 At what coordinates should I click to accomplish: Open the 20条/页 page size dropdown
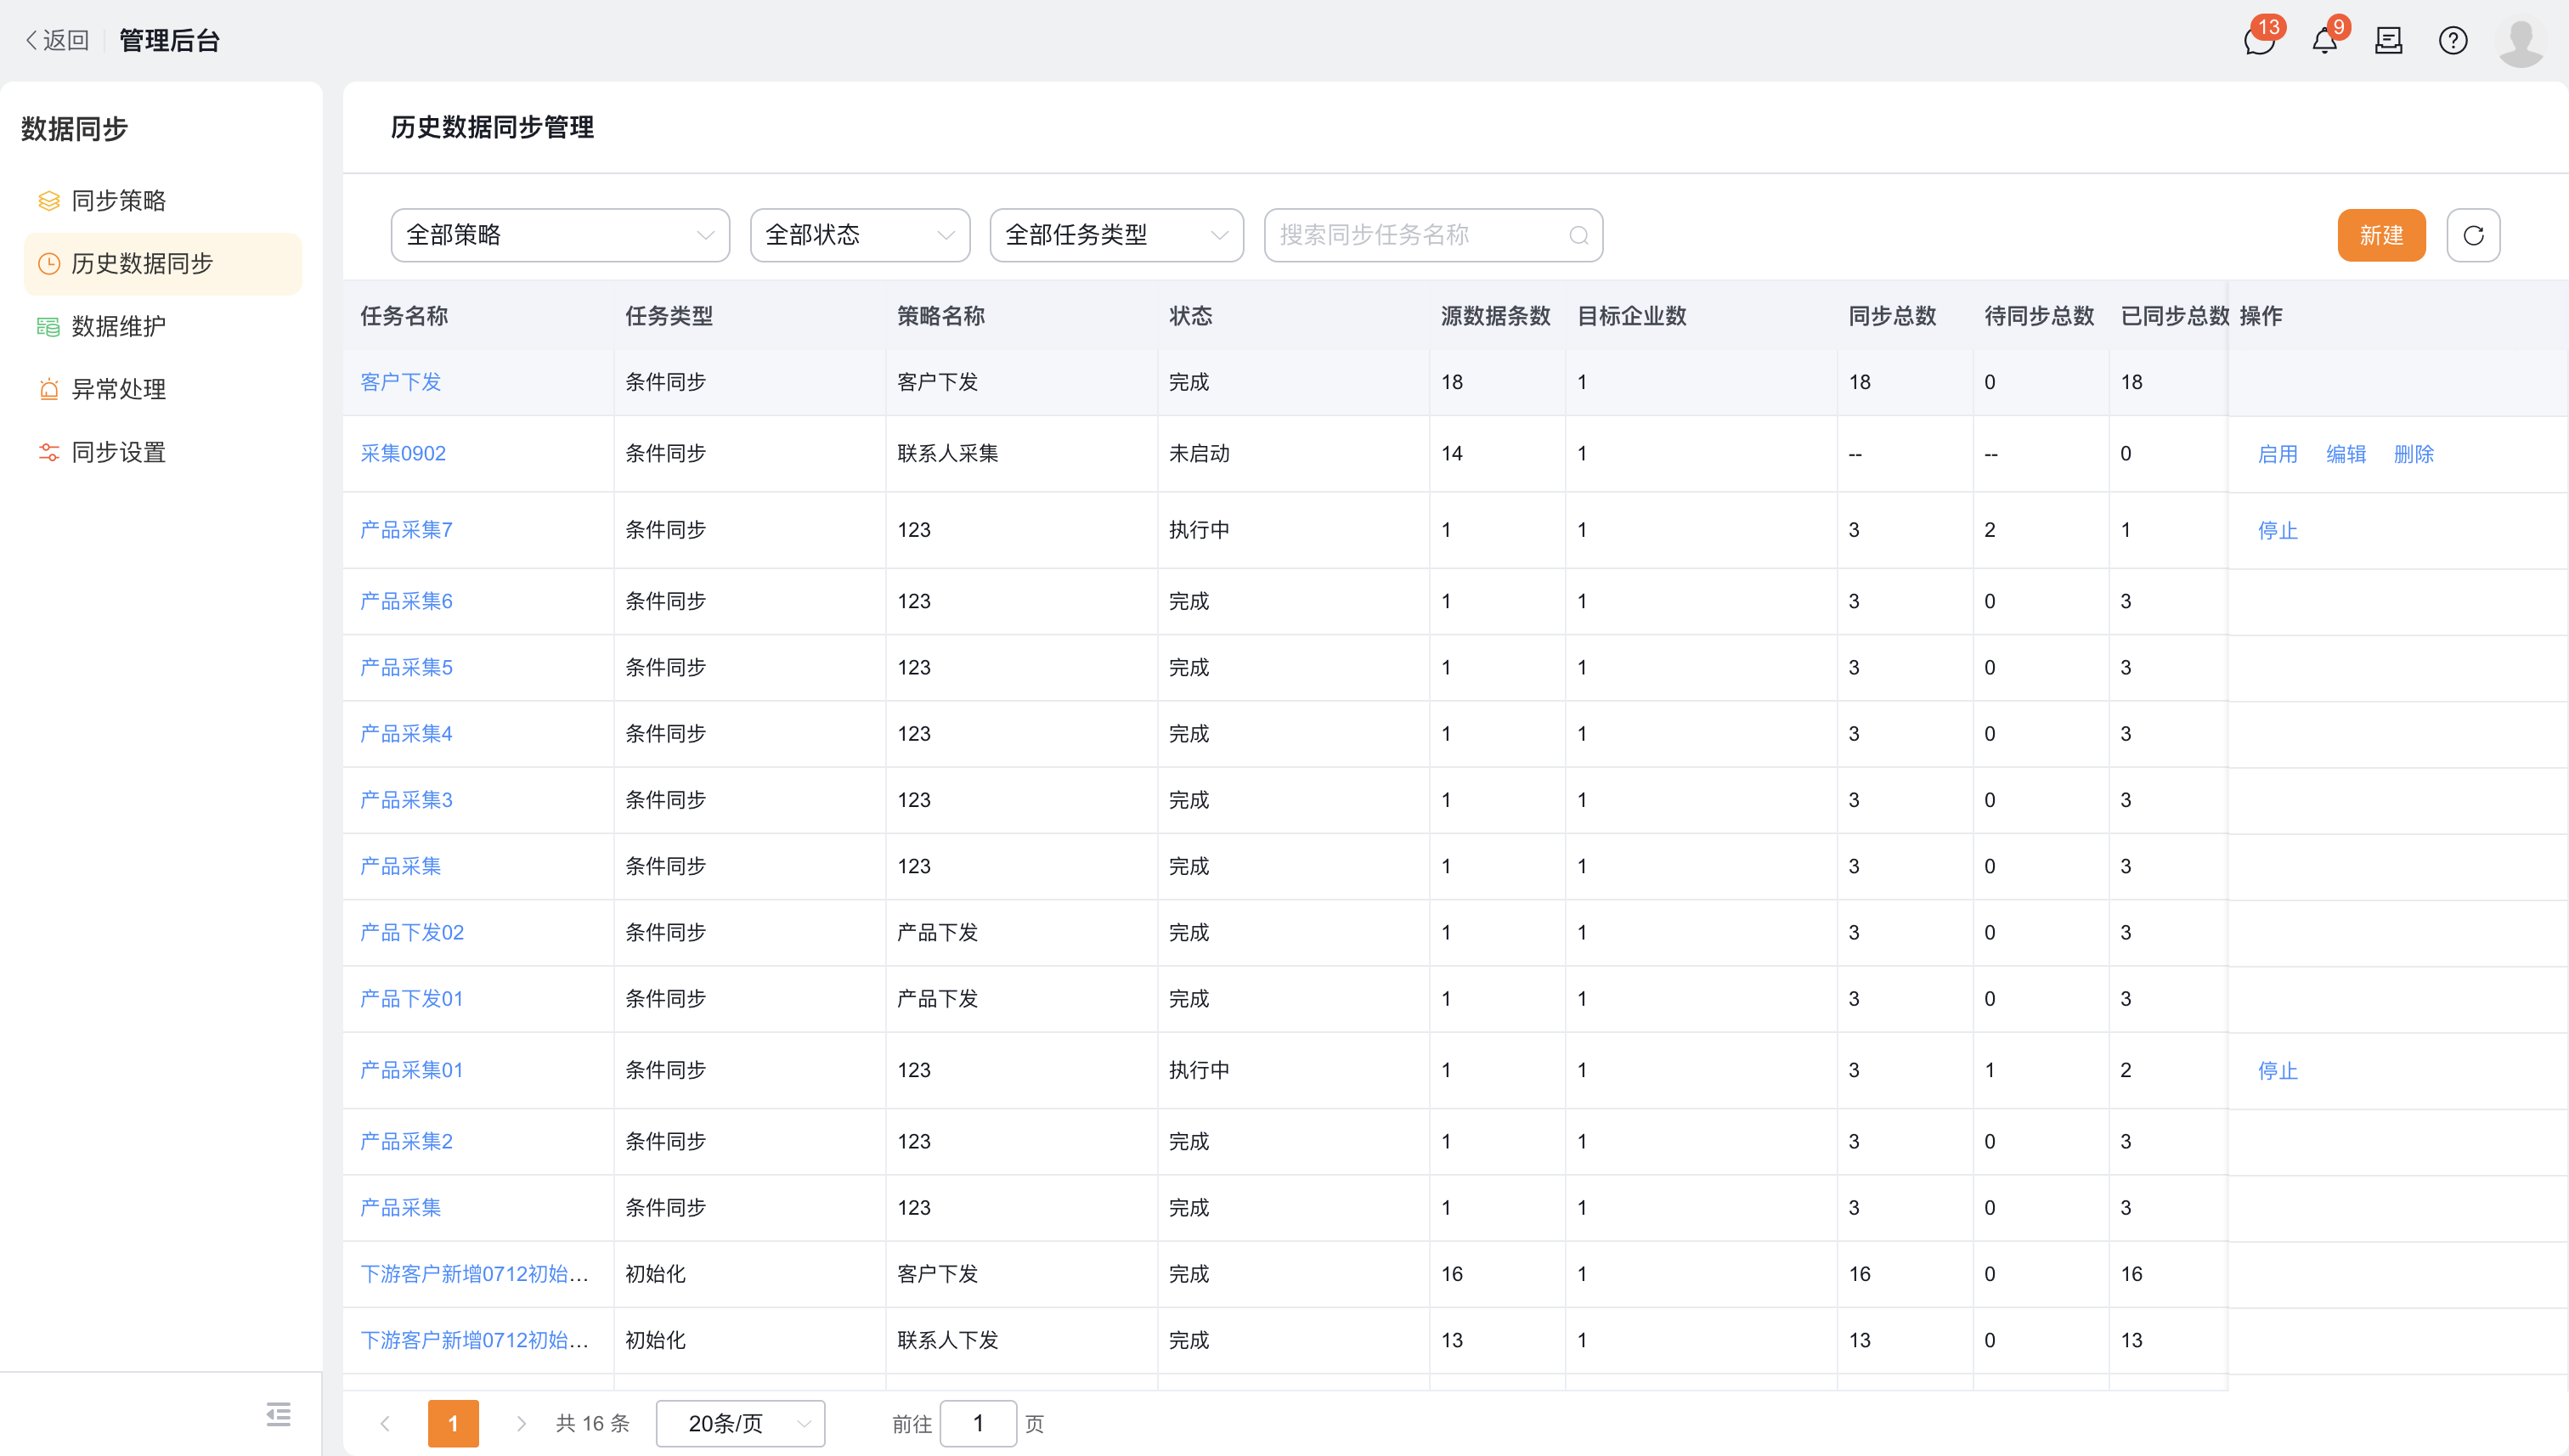(740, 1423)
